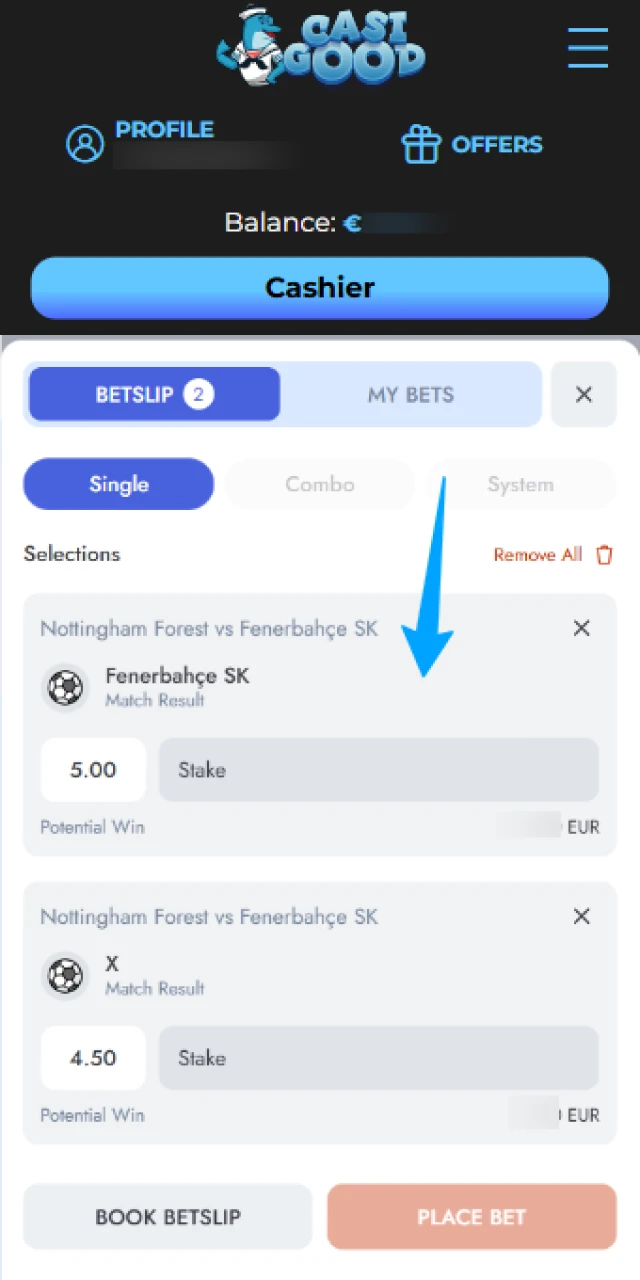Image resolution: width=640 pixels, height=1280 pixels.
Task: Remove the Fenerbahçe SK selection
Action: pyautogui.click(x=581, y=628)
